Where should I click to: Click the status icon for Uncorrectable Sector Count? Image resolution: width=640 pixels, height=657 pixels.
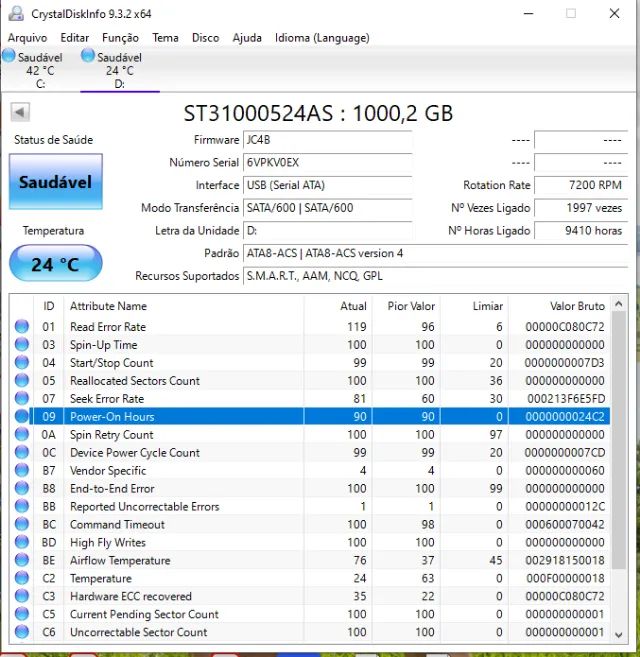point(22,632)
